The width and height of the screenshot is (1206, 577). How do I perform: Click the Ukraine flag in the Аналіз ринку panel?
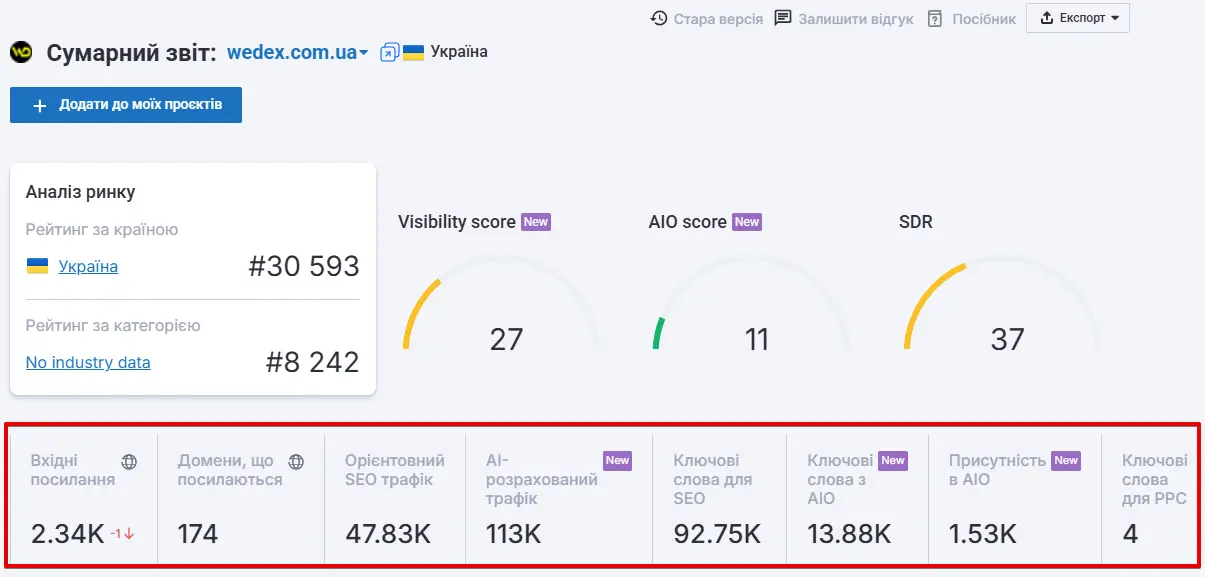click(x=37, y=266)
